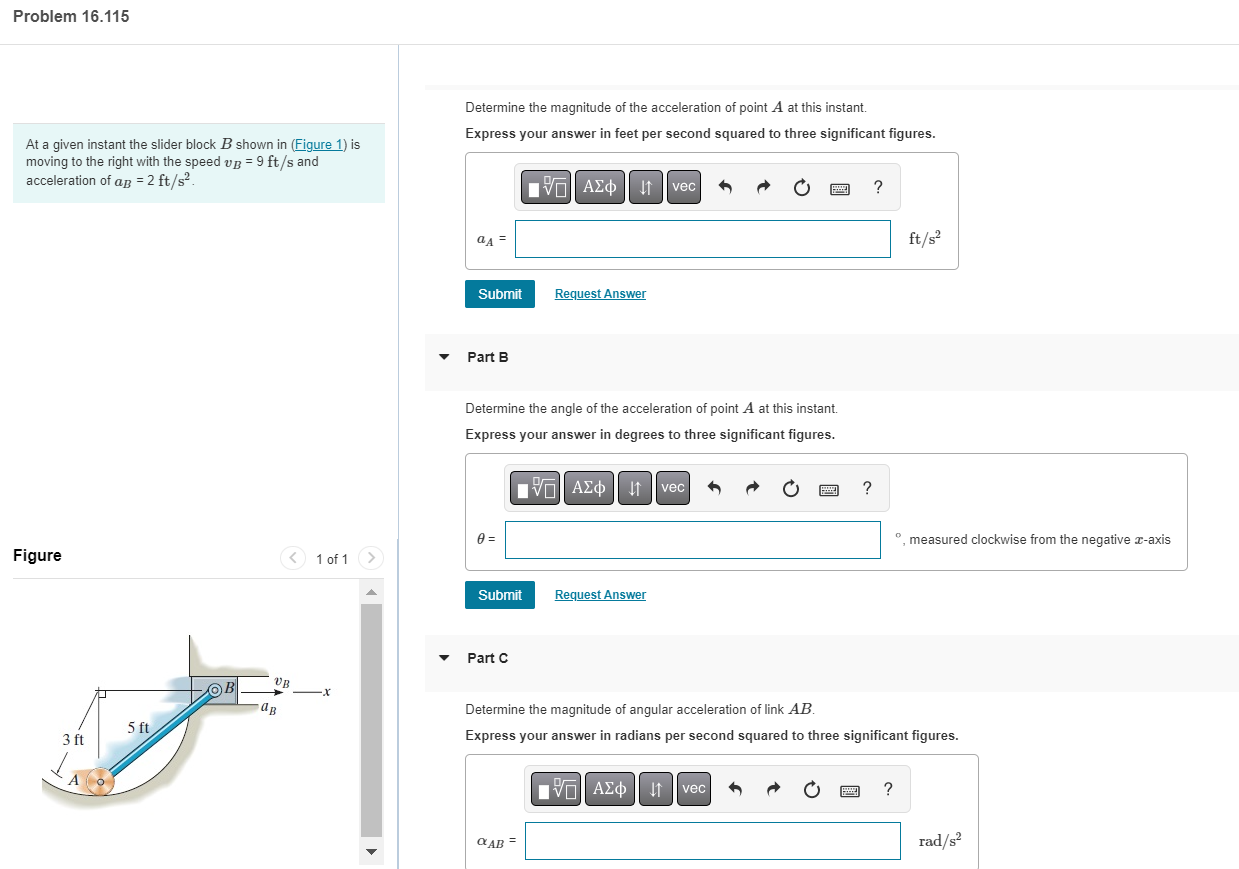Submit the Part A answer
Viewport: 1239px width, 869px height.
[499, 293]
